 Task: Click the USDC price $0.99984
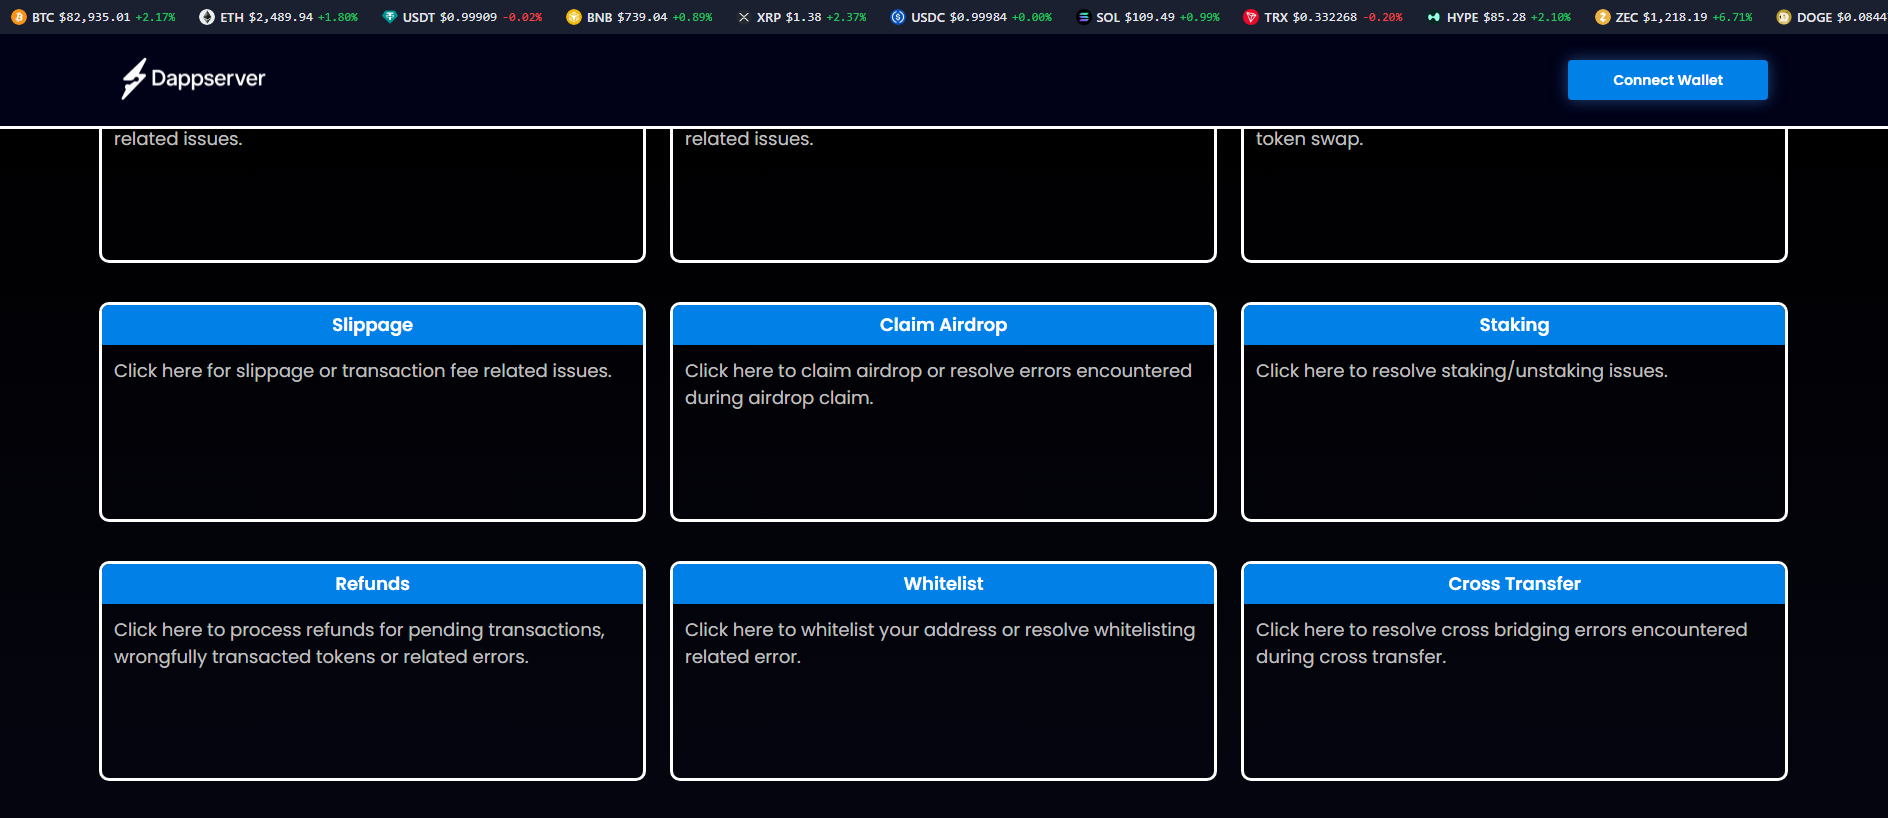[978, 17]
